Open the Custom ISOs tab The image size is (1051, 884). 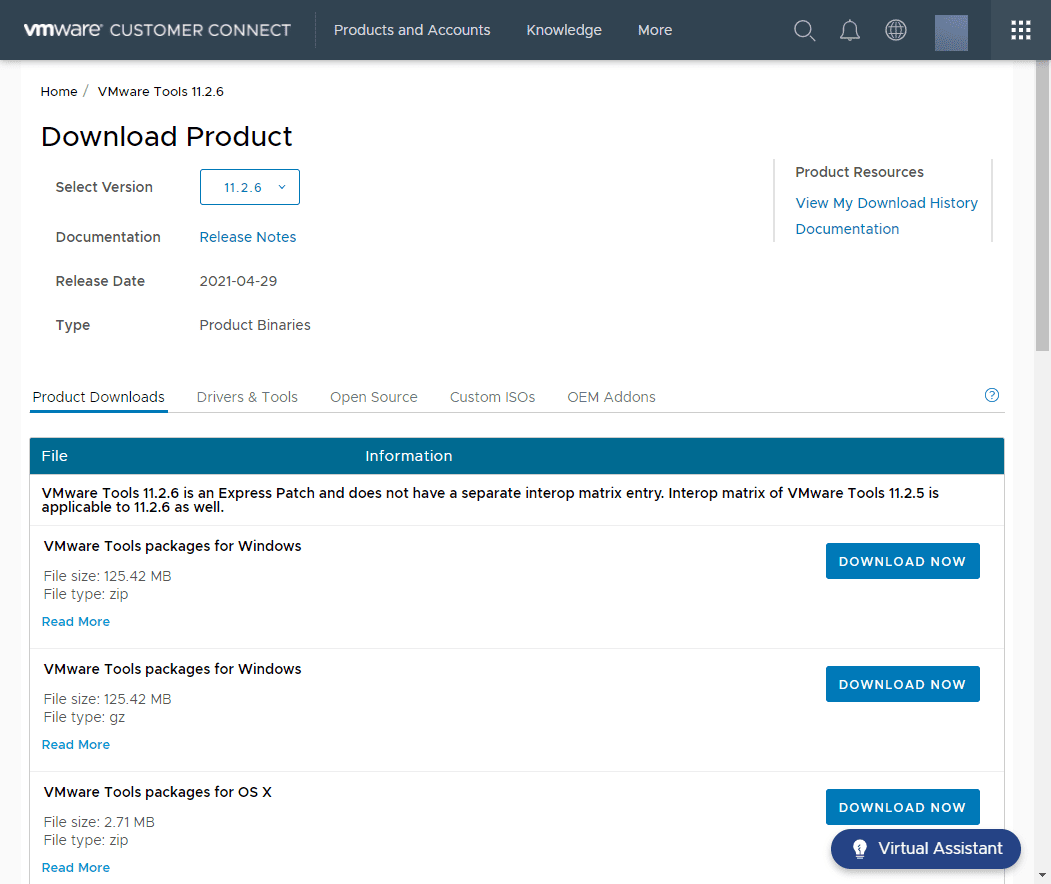(492, 397)
